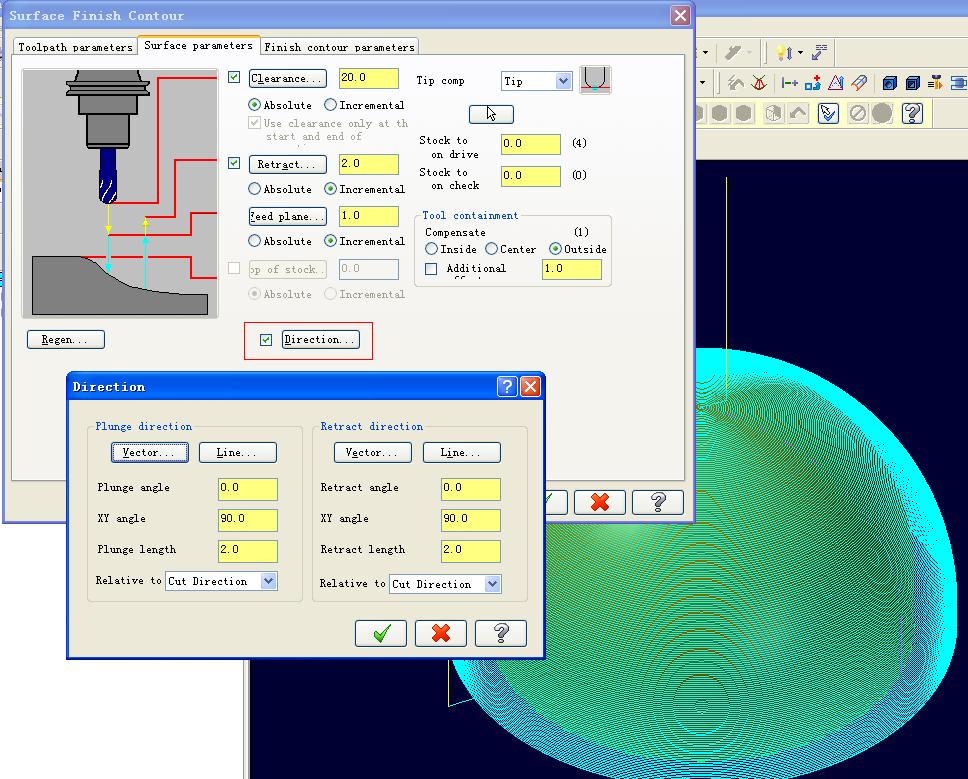Expand the dropdown arrow beside the light bulb
Viewport: 968px width, 779px height.
(800, 52)
